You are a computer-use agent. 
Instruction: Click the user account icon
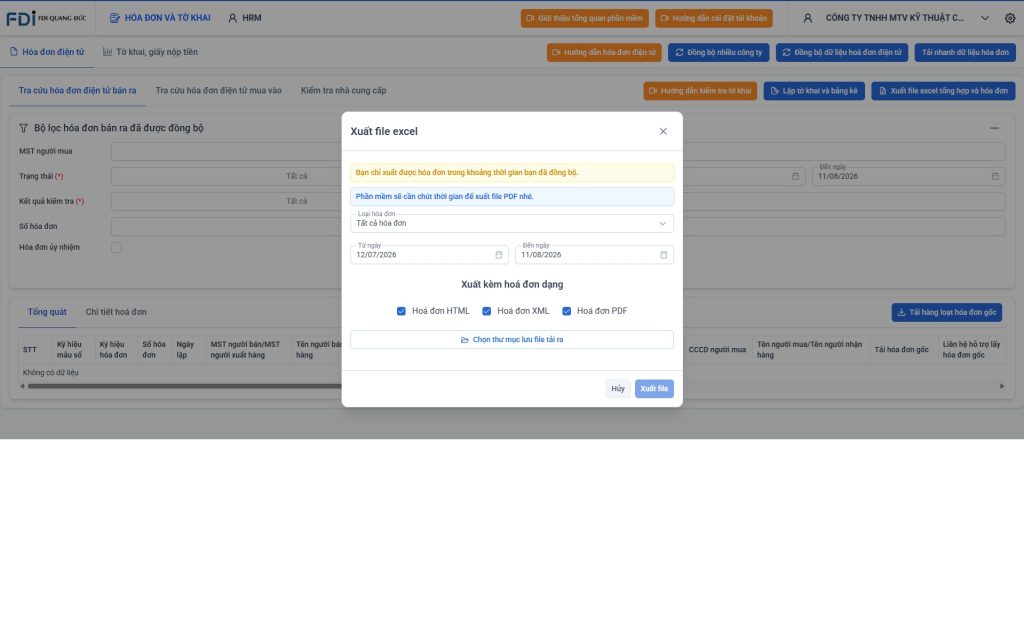[x=808, y=18]
